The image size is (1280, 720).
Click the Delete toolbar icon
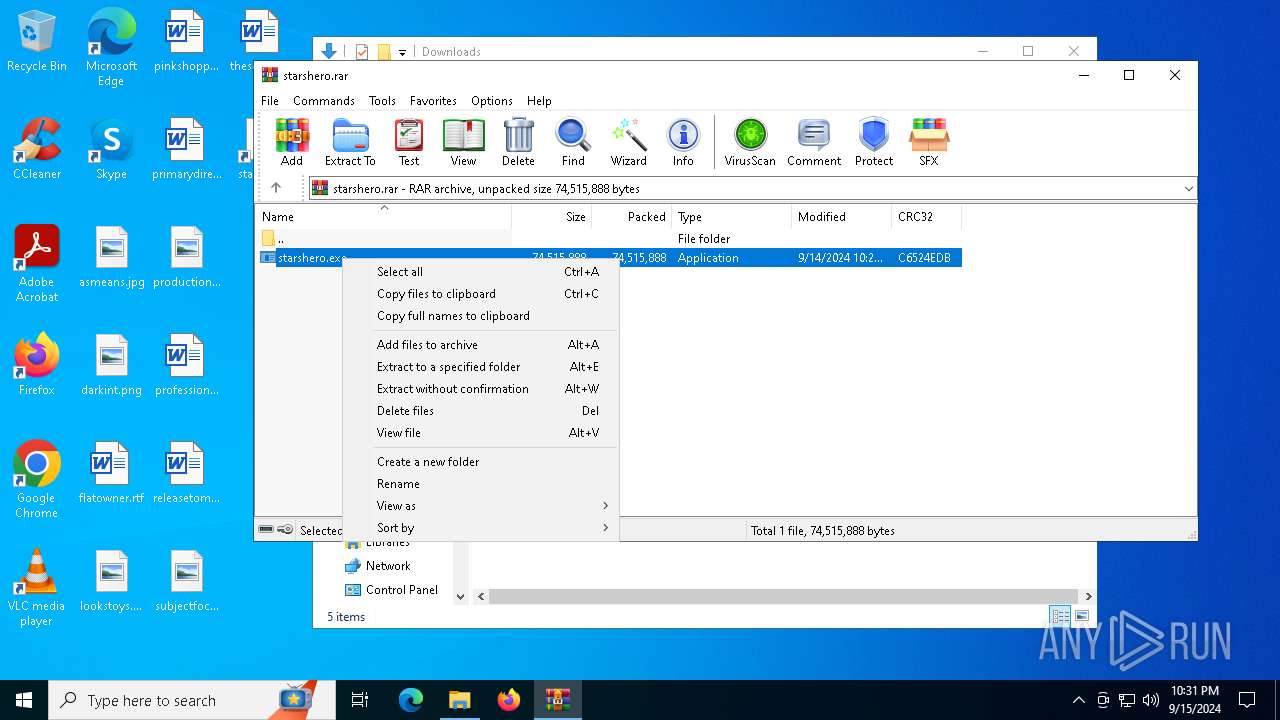click(518, 142)
